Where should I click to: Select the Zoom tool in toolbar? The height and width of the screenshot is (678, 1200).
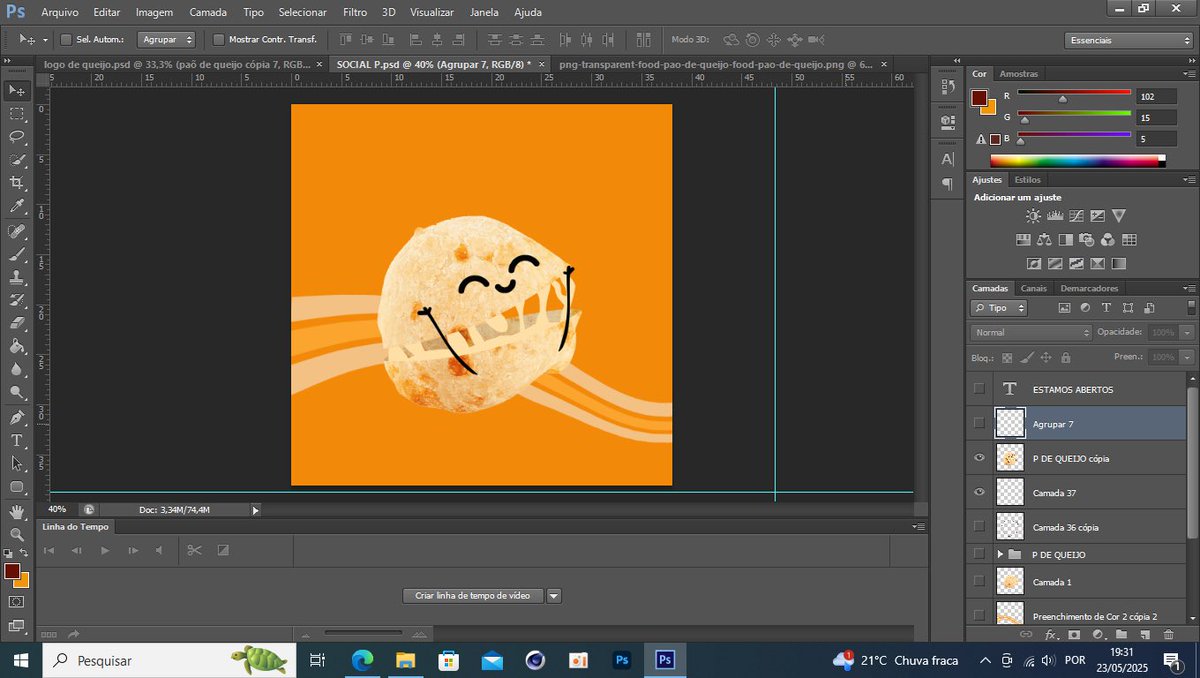(x=17, y=534)
